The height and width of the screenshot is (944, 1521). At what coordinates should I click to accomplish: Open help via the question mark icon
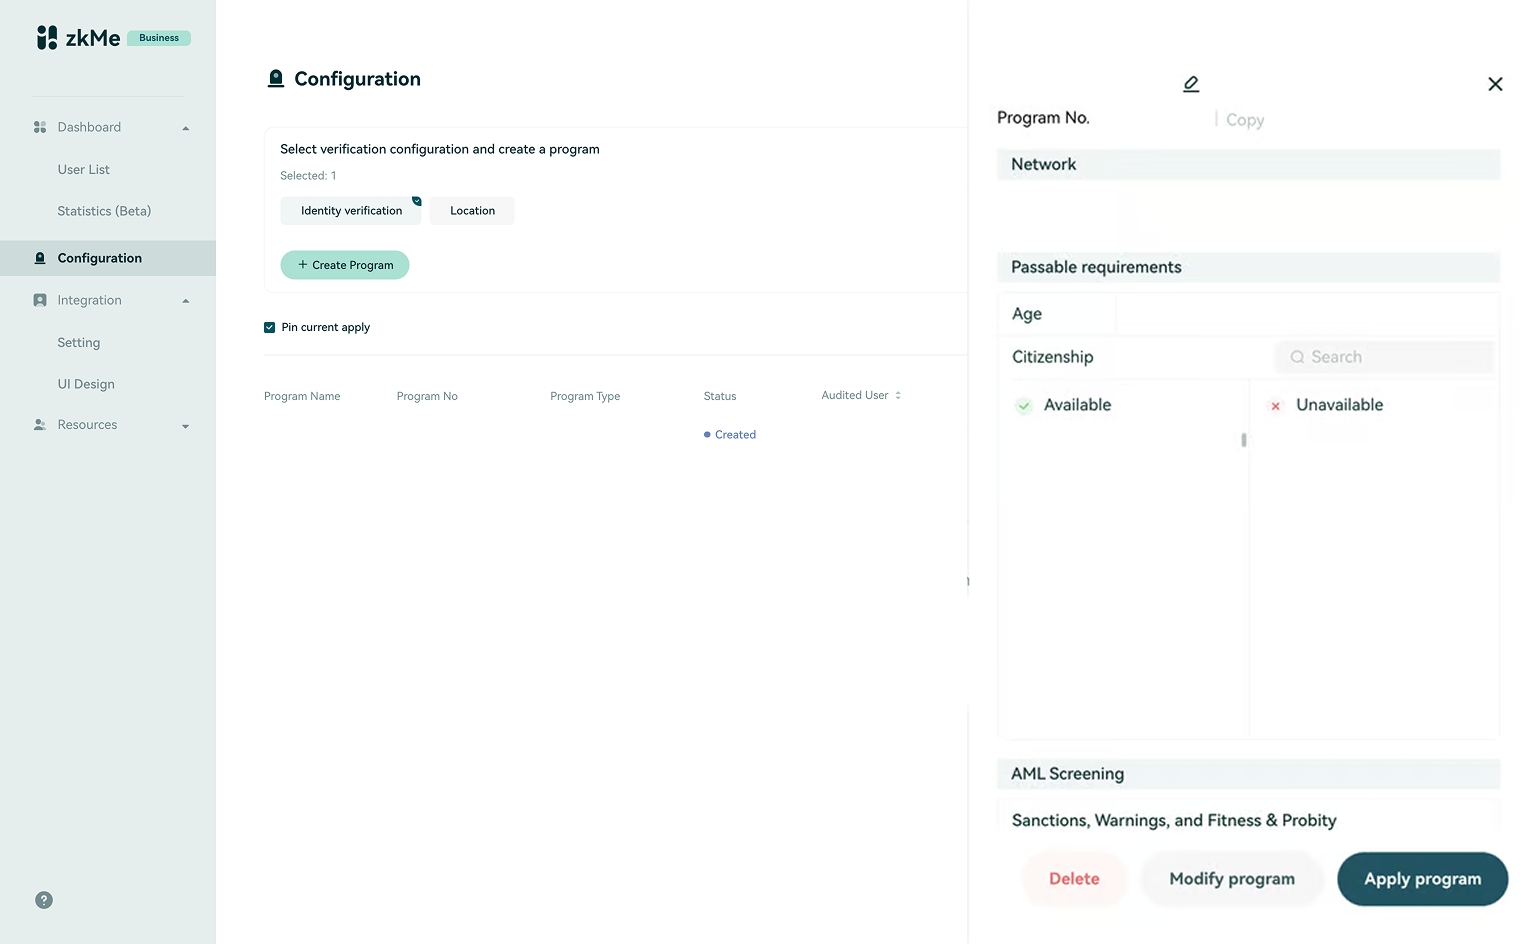point(44,900)
